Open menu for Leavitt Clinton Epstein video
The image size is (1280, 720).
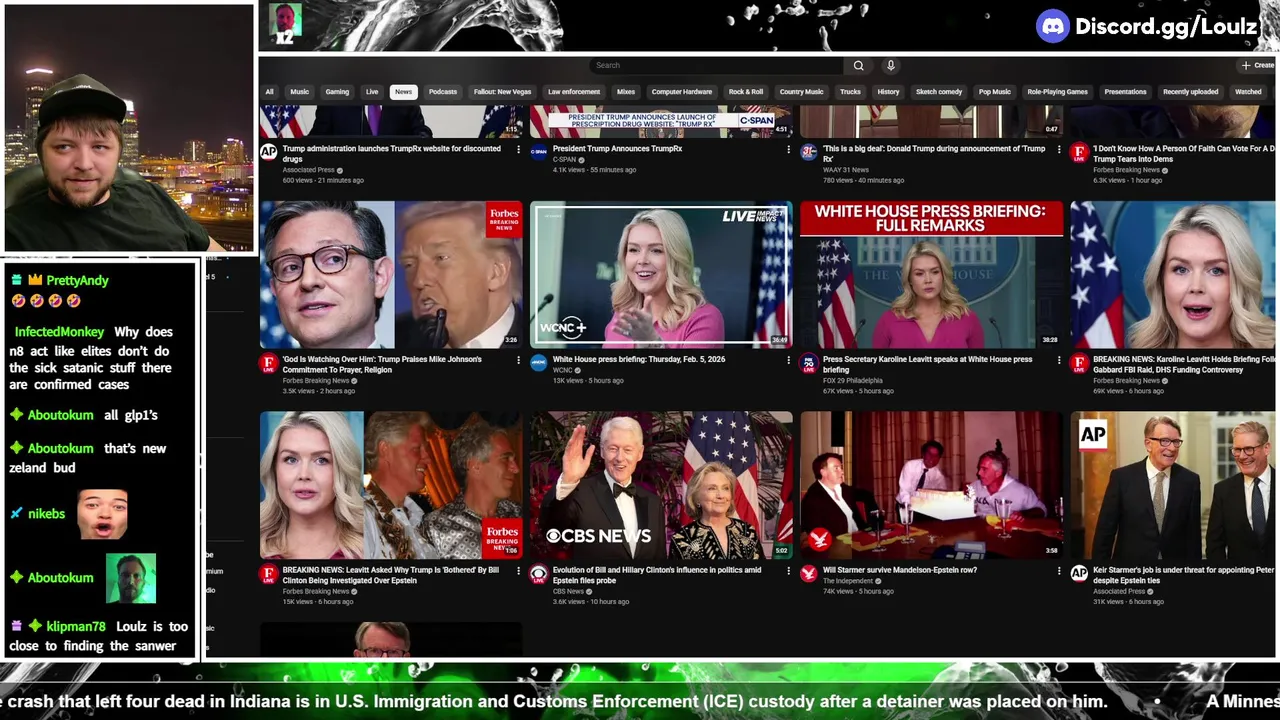click(518, 571)
